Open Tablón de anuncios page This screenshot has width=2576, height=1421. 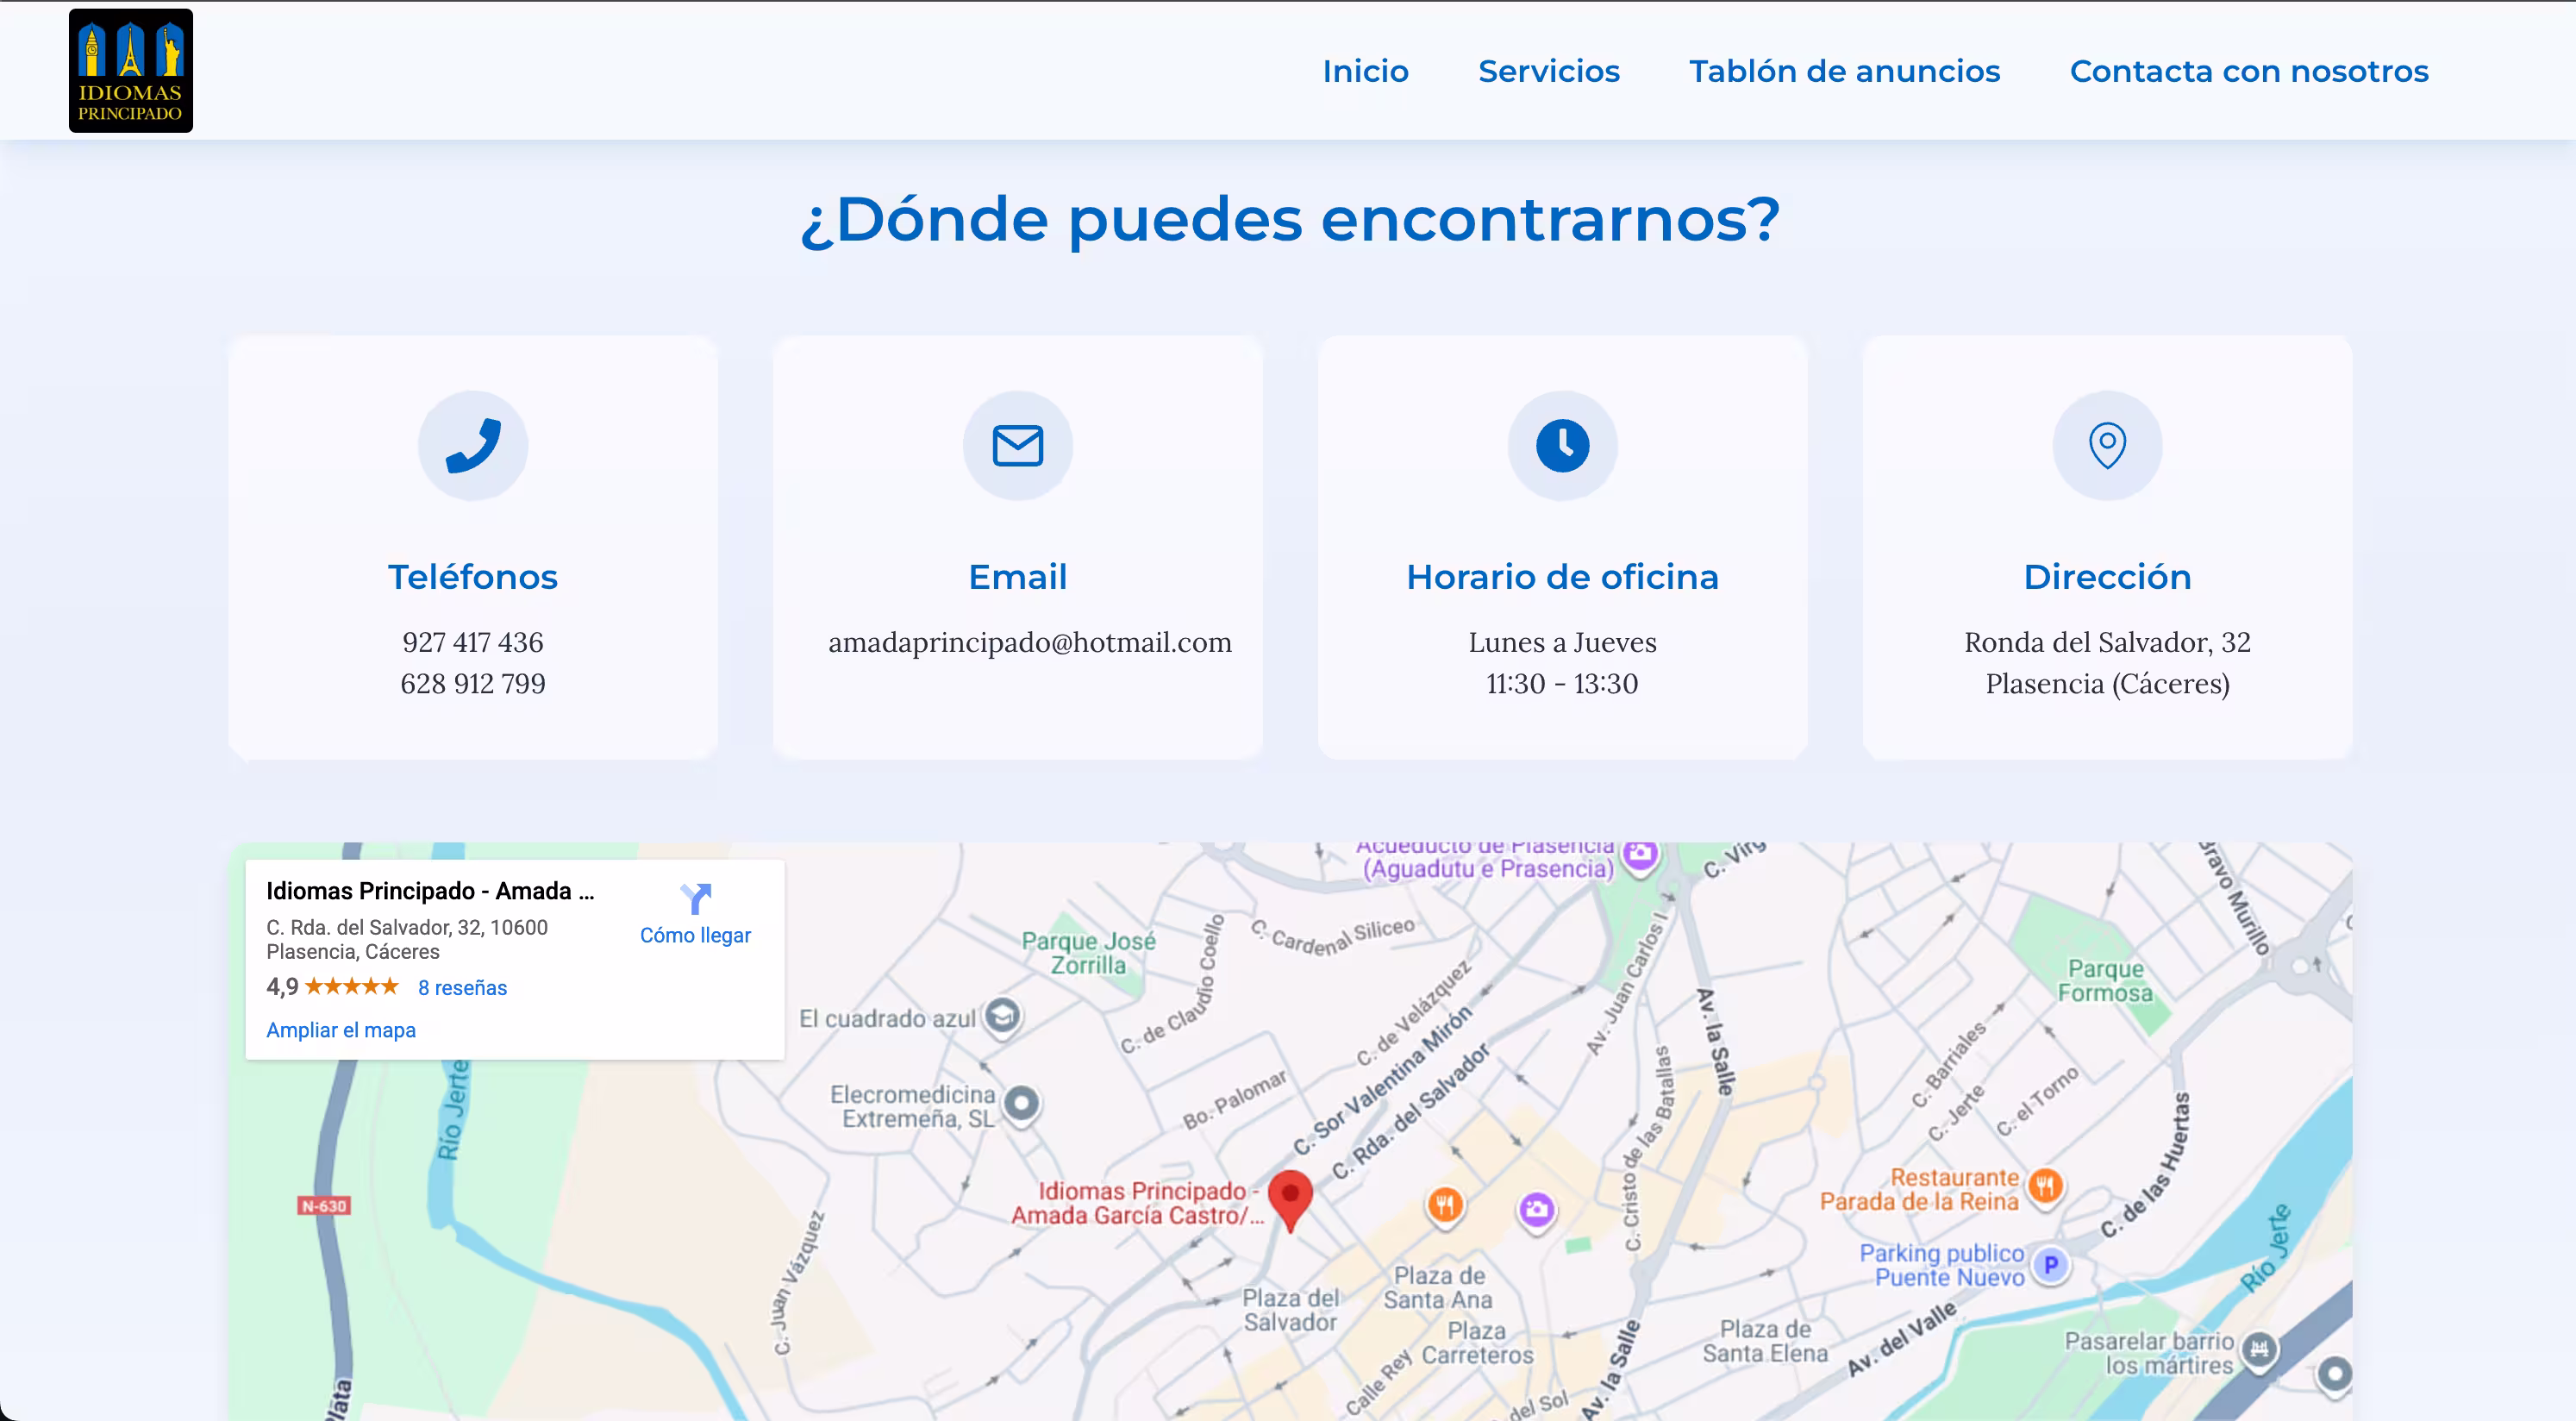click(1844, 71)
